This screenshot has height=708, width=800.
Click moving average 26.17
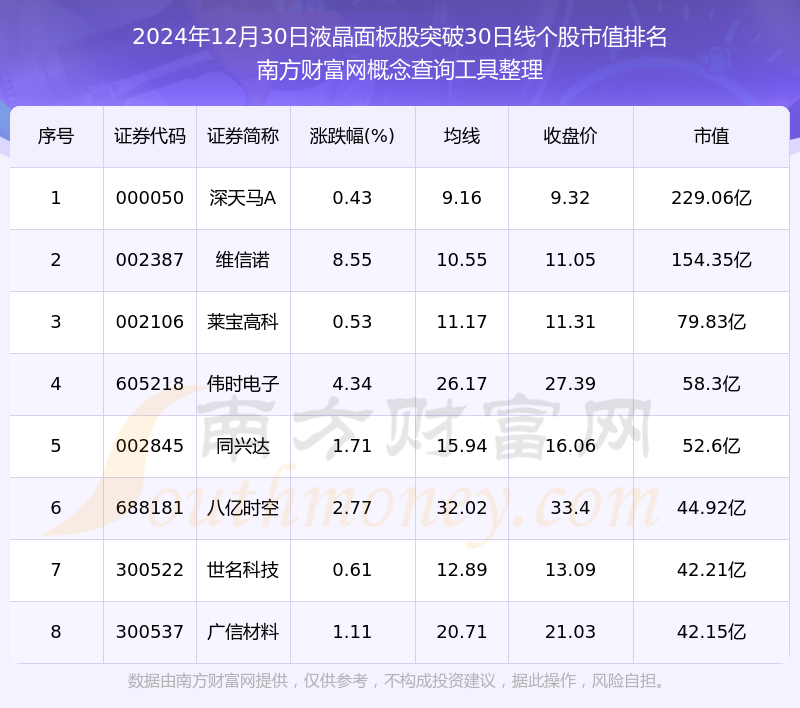coord(462,384)
